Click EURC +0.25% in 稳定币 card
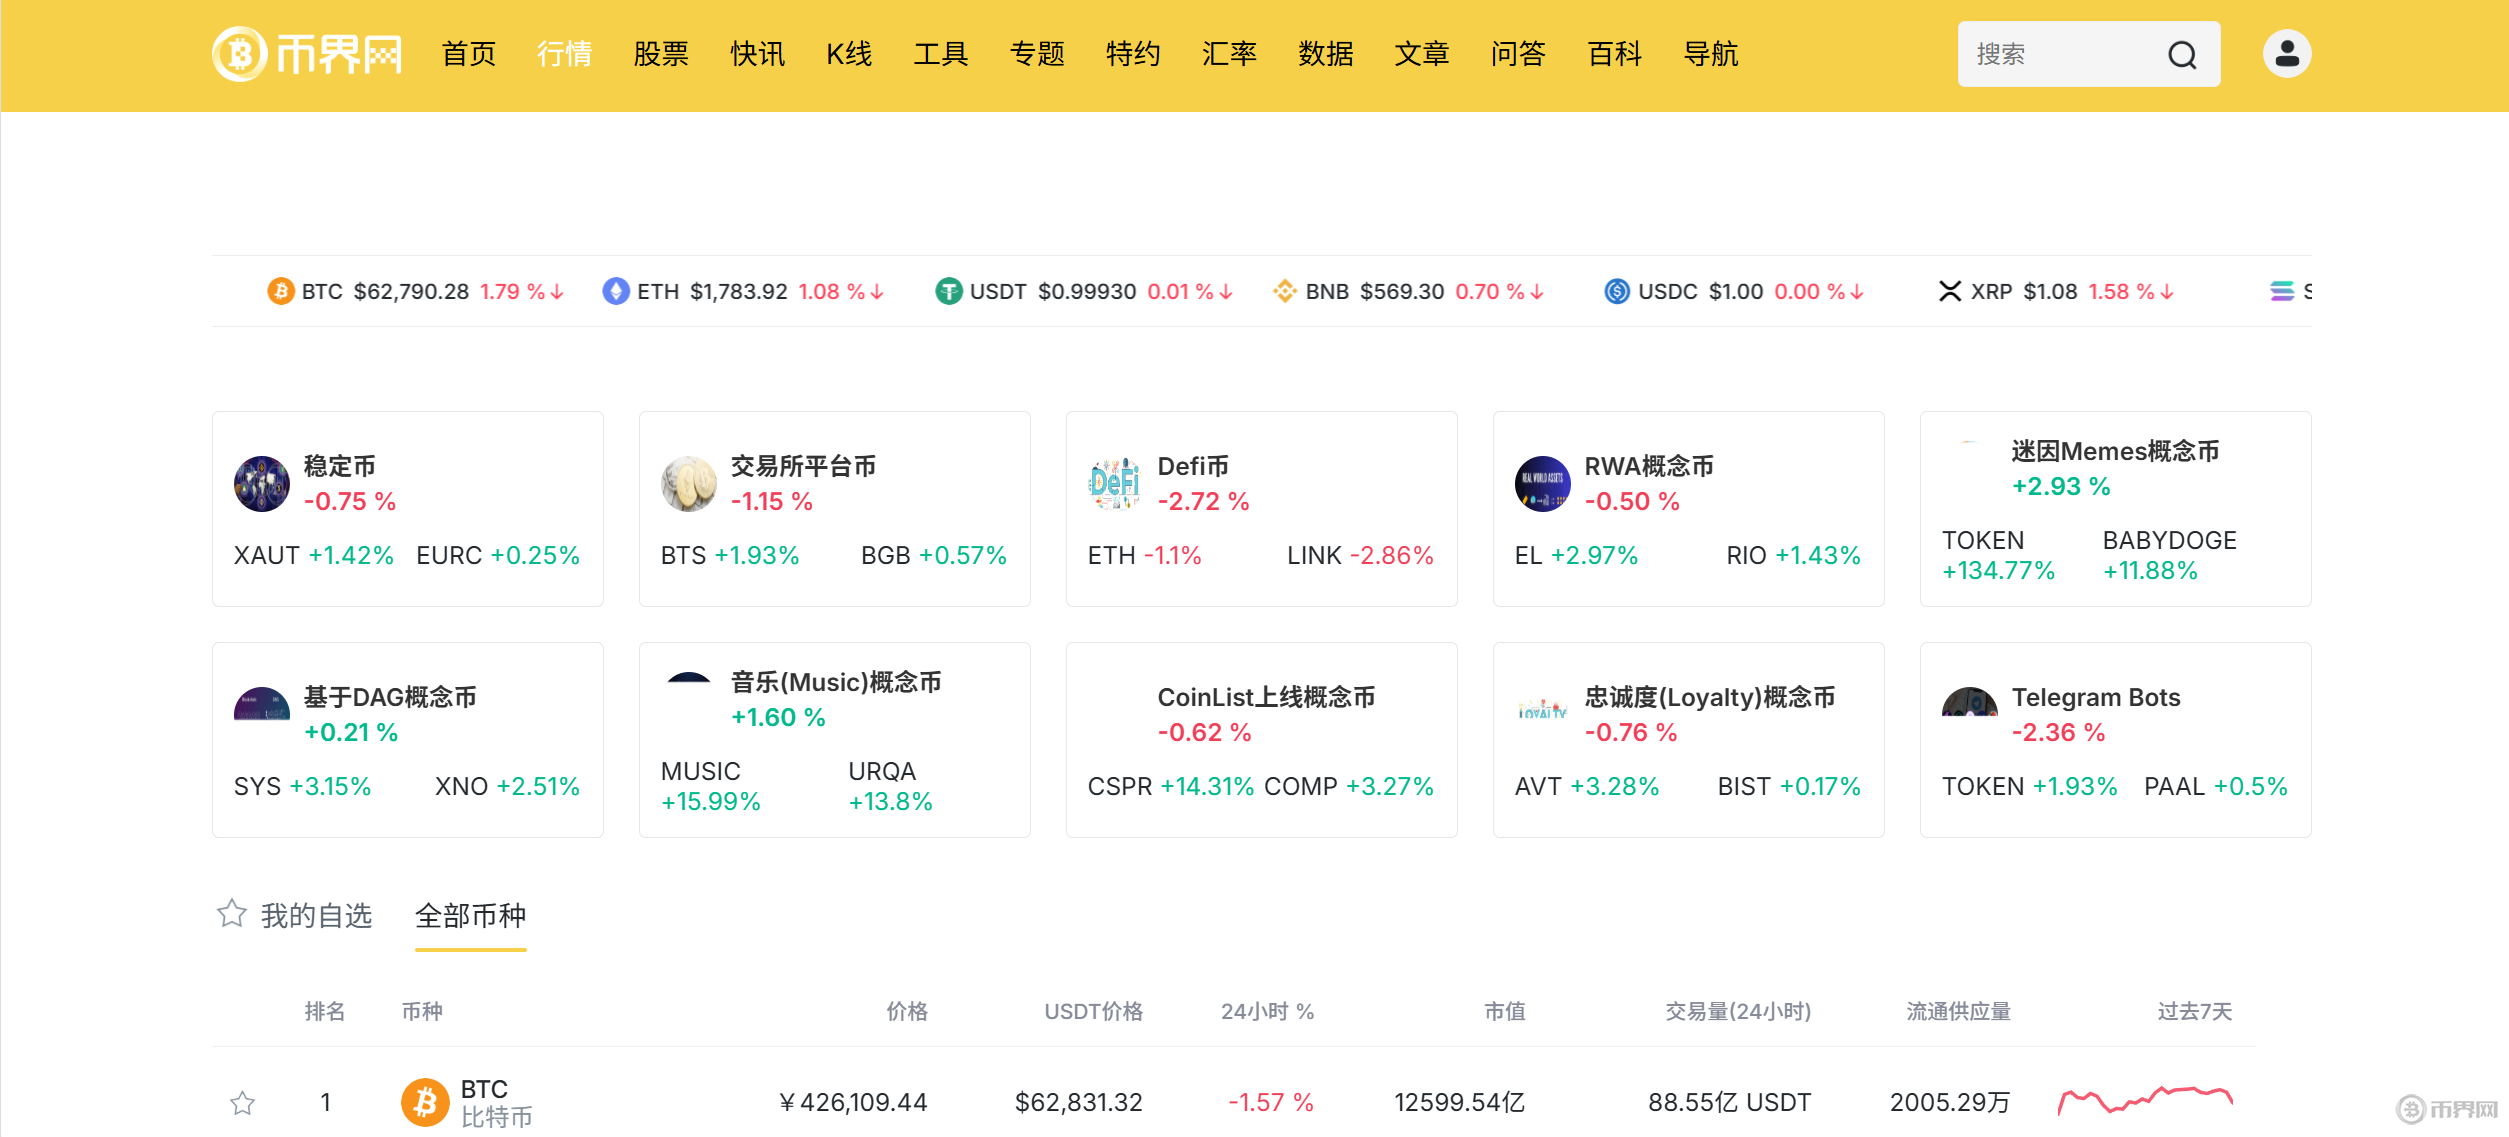The width and height of the screenshot is (2509, 1137). 498,555
